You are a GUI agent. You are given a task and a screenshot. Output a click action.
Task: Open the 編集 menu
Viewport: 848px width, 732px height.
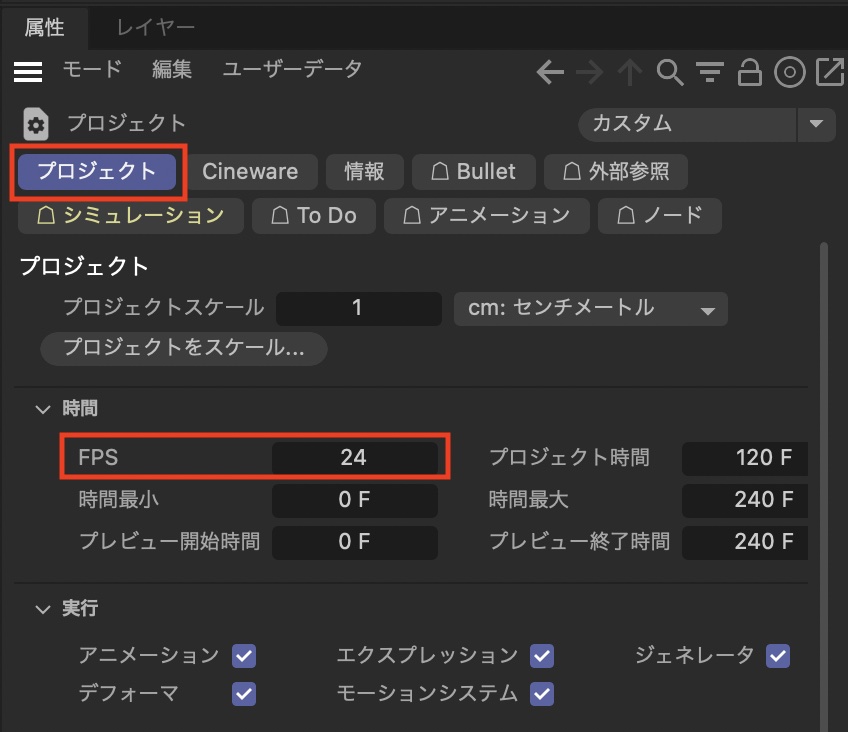[x=172, y=70]
